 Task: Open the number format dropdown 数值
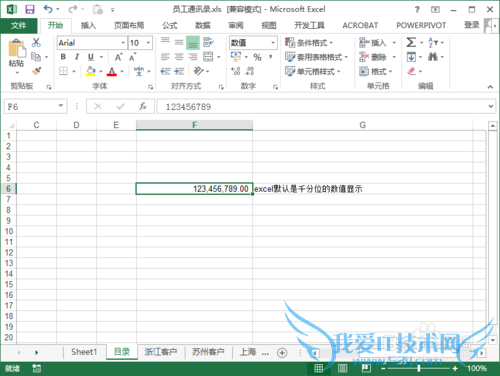click(x=273, y=43)
